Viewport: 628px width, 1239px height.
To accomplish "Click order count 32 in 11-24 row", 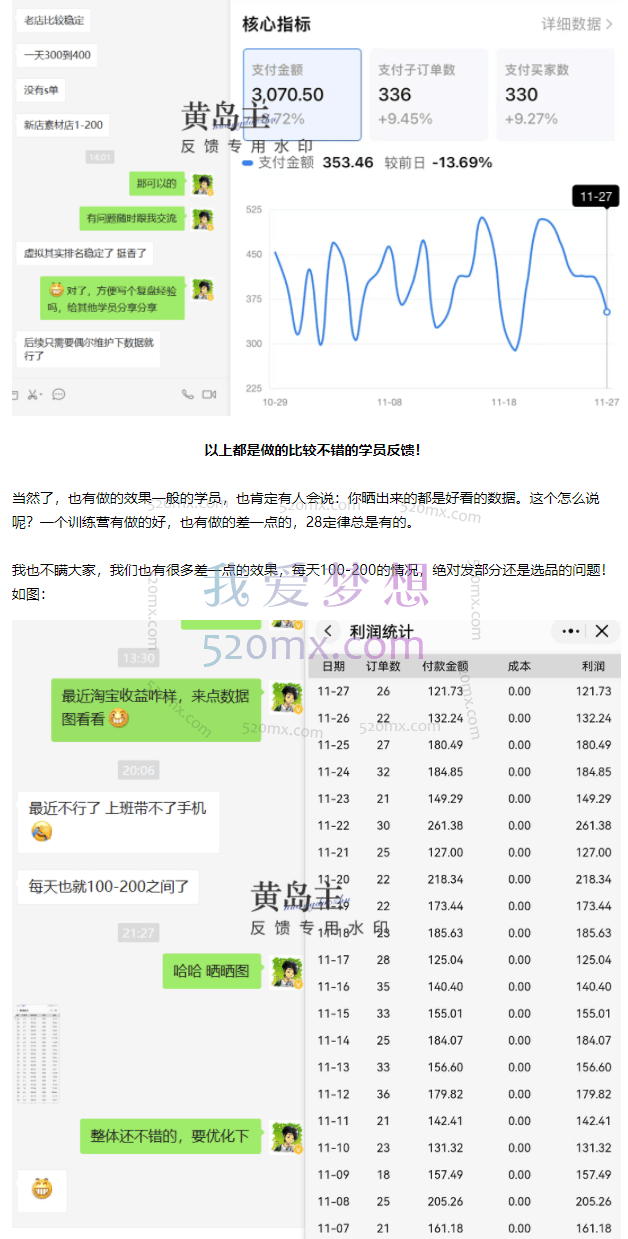I will pyautogui.click(x=383, y=772).
